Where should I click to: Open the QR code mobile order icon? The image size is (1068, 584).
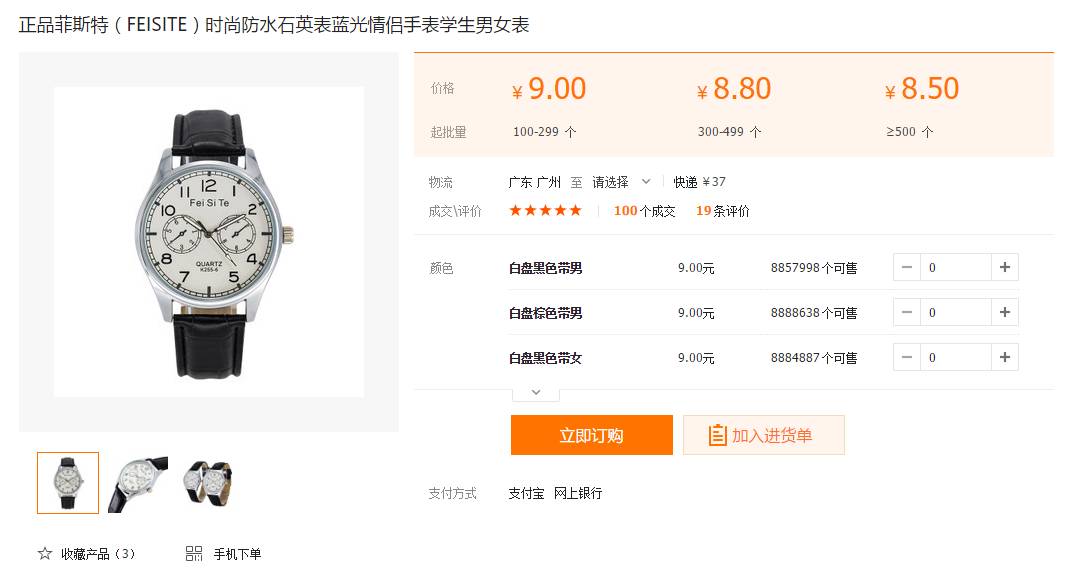pyautogui.click(x=194, y=553)
